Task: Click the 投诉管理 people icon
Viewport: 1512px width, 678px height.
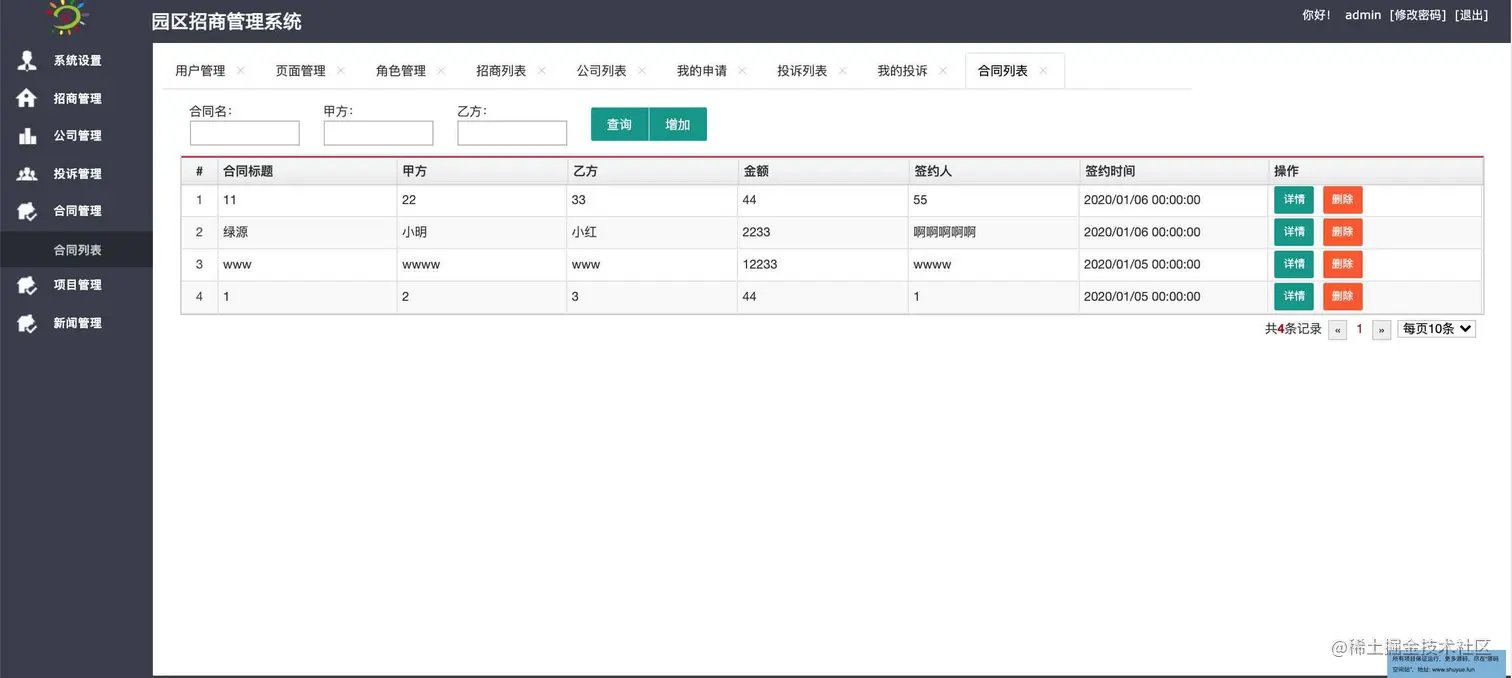Action: (27, 173)
